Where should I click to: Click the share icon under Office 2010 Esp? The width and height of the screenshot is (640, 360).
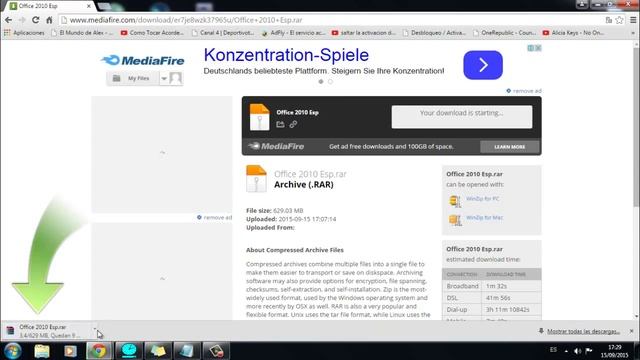tap(280, 124)
